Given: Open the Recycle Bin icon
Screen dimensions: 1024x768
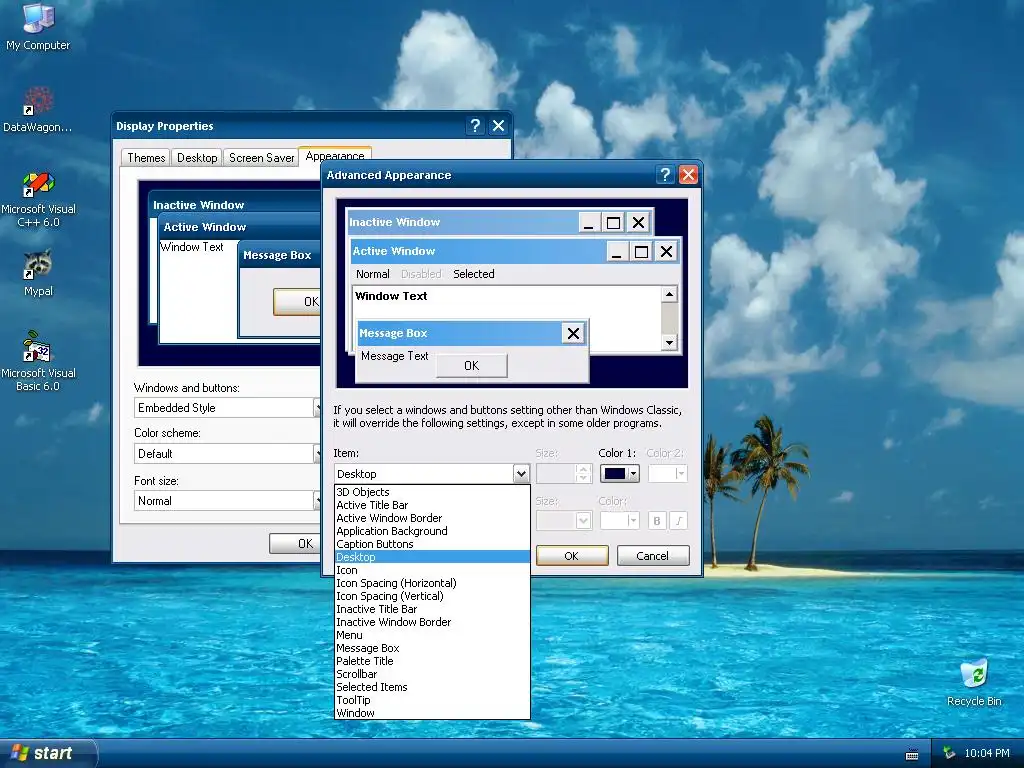Looking at the screenshot, I should [x=974, y=682].
